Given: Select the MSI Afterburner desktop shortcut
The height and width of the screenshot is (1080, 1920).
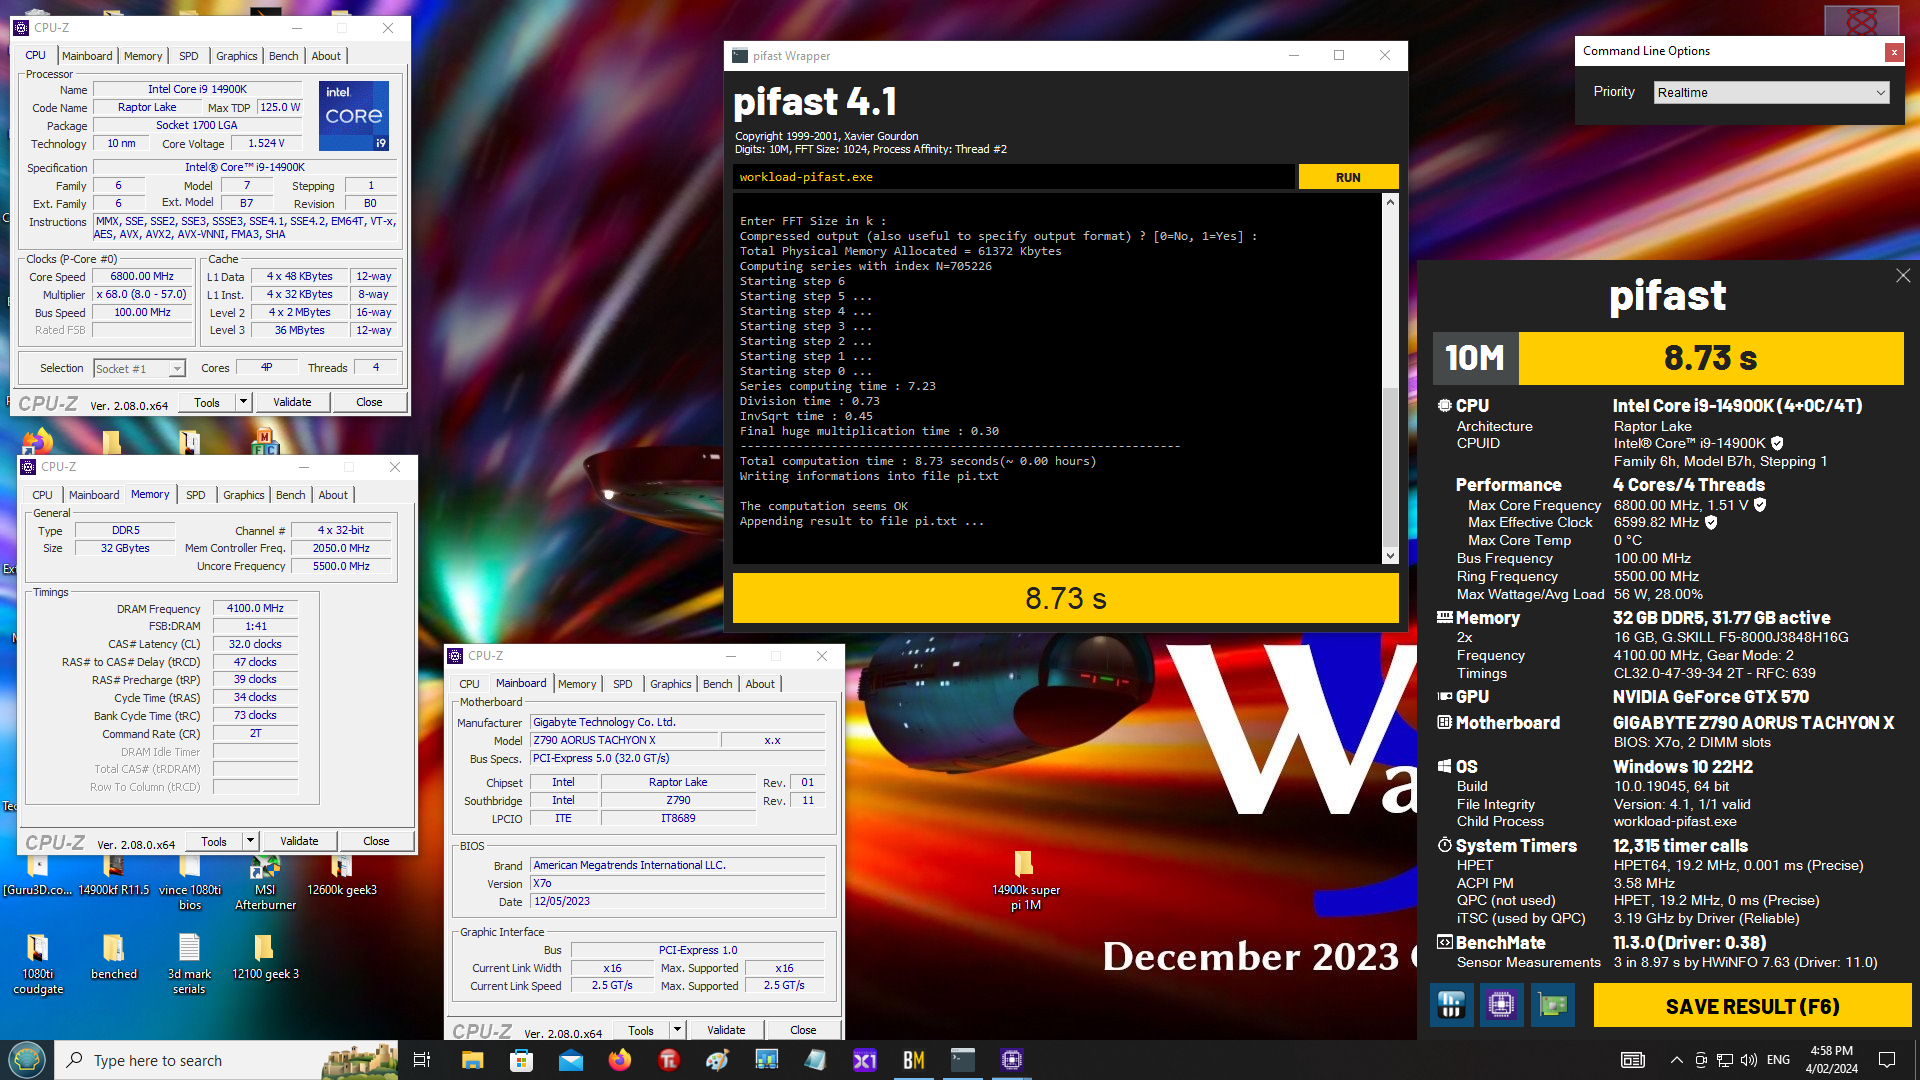Looking at the screenshot, I should 265,883.
